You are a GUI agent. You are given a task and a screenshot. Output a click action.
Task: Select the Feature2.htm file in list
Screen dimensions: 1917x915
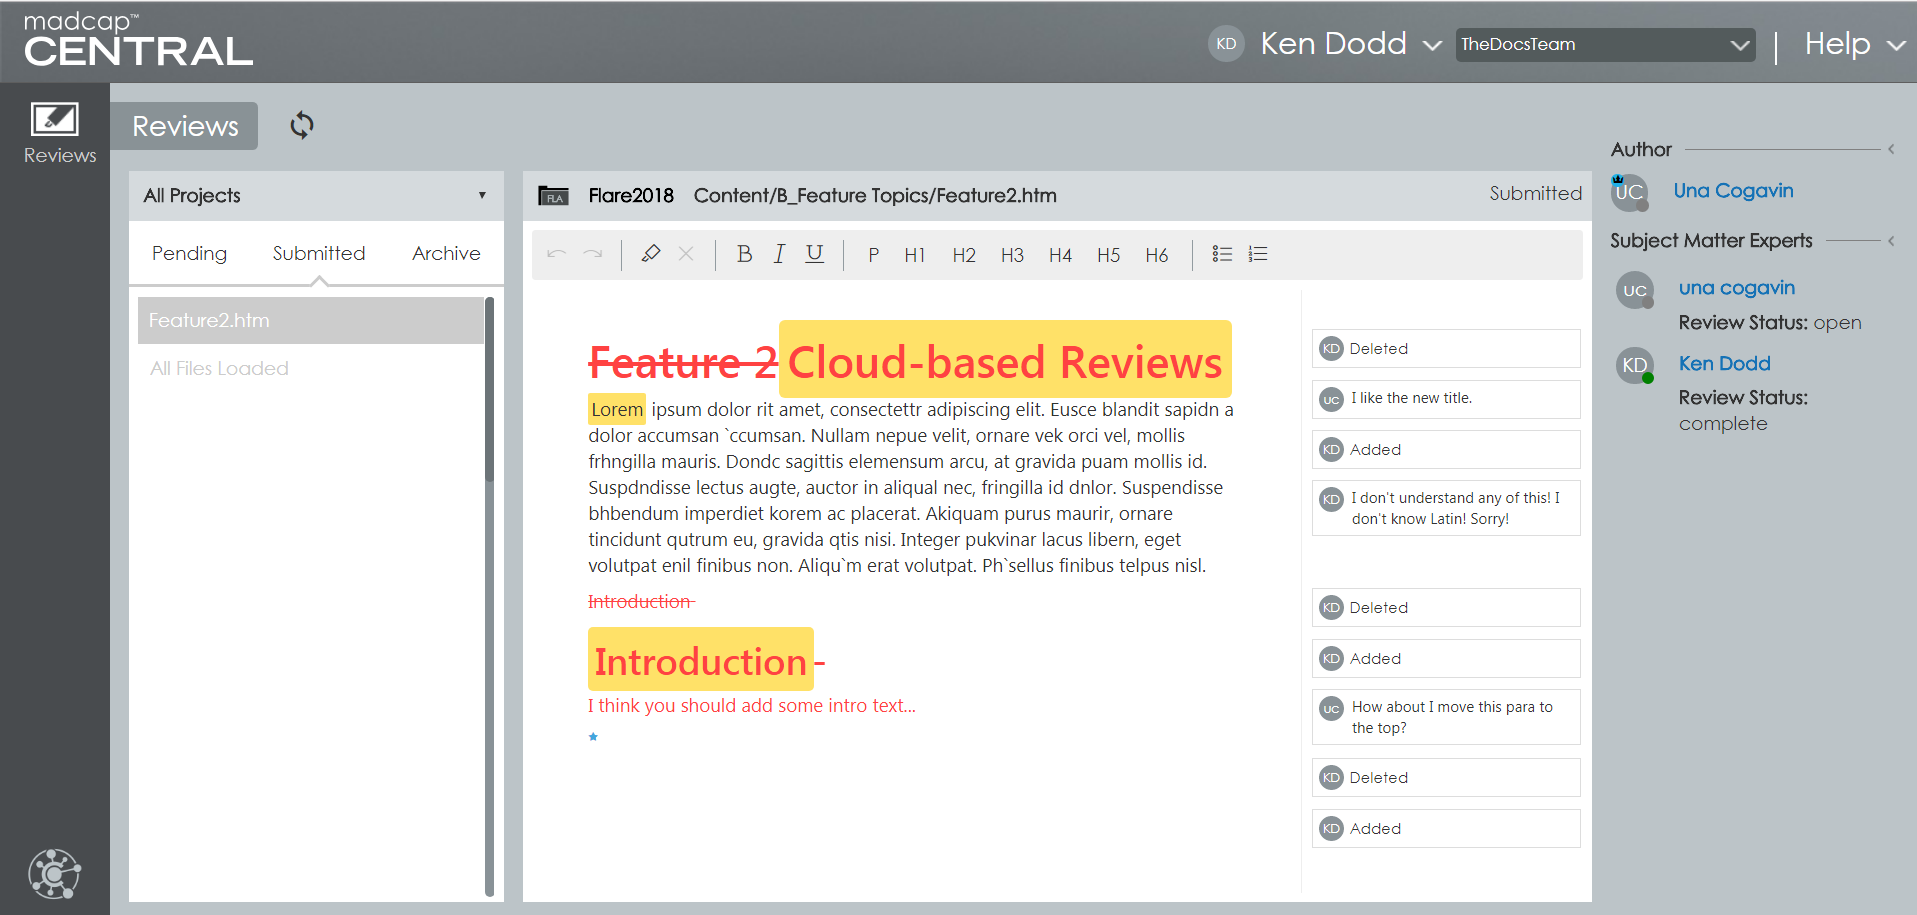point(311,320)
